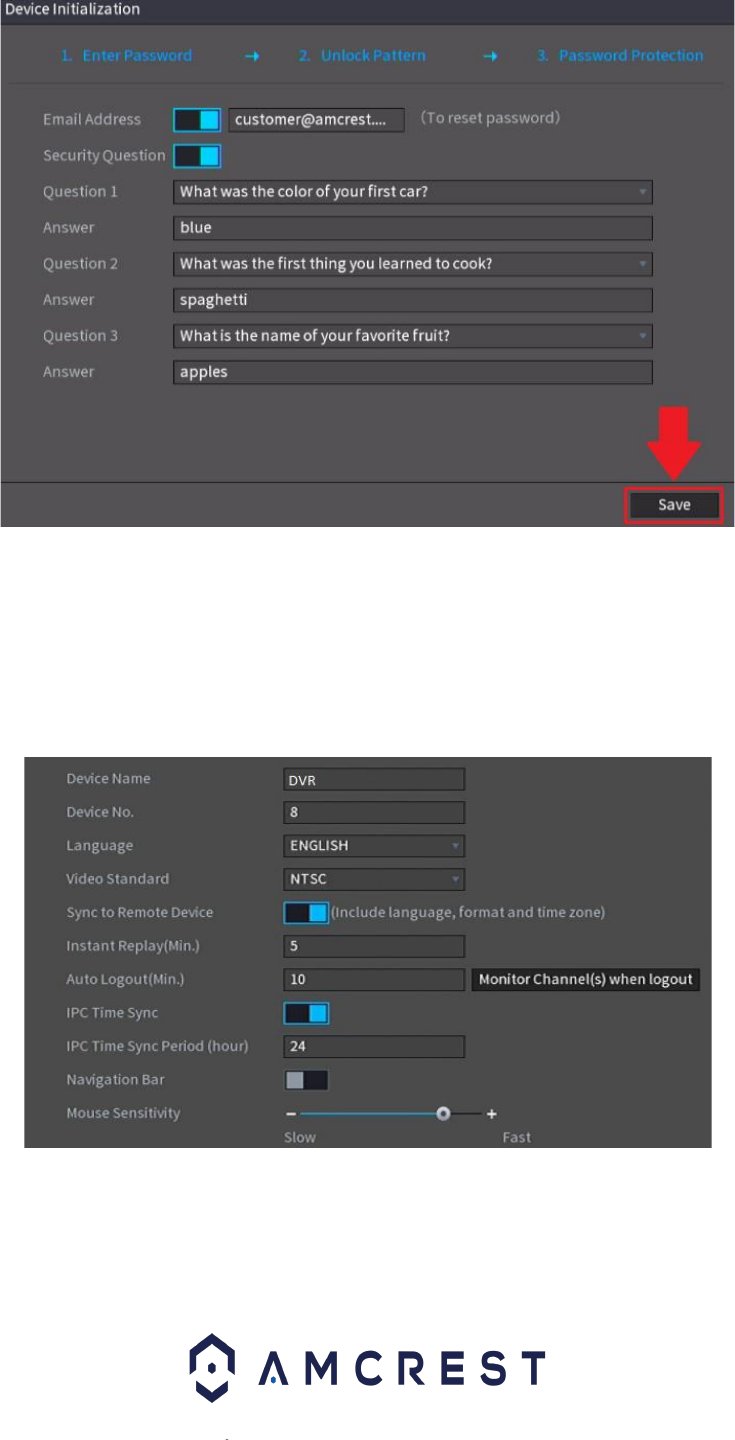The width and height of the screenshot is (735, 1440).
Task: Open the Question 3 dropdown
Action: (x=413, y=336)
